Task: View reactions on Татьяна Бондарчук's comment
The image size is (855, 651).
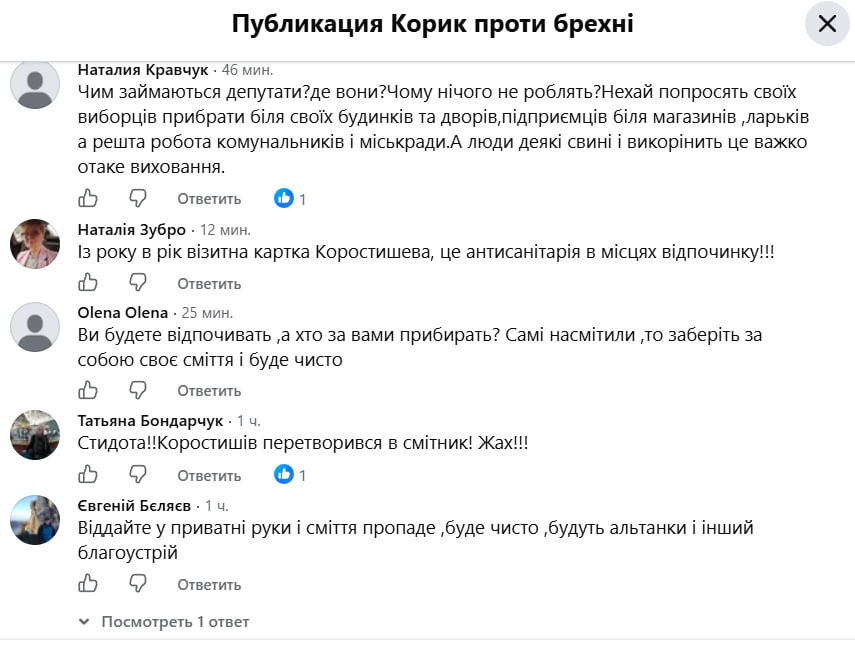Action: [x=290, y=475]
